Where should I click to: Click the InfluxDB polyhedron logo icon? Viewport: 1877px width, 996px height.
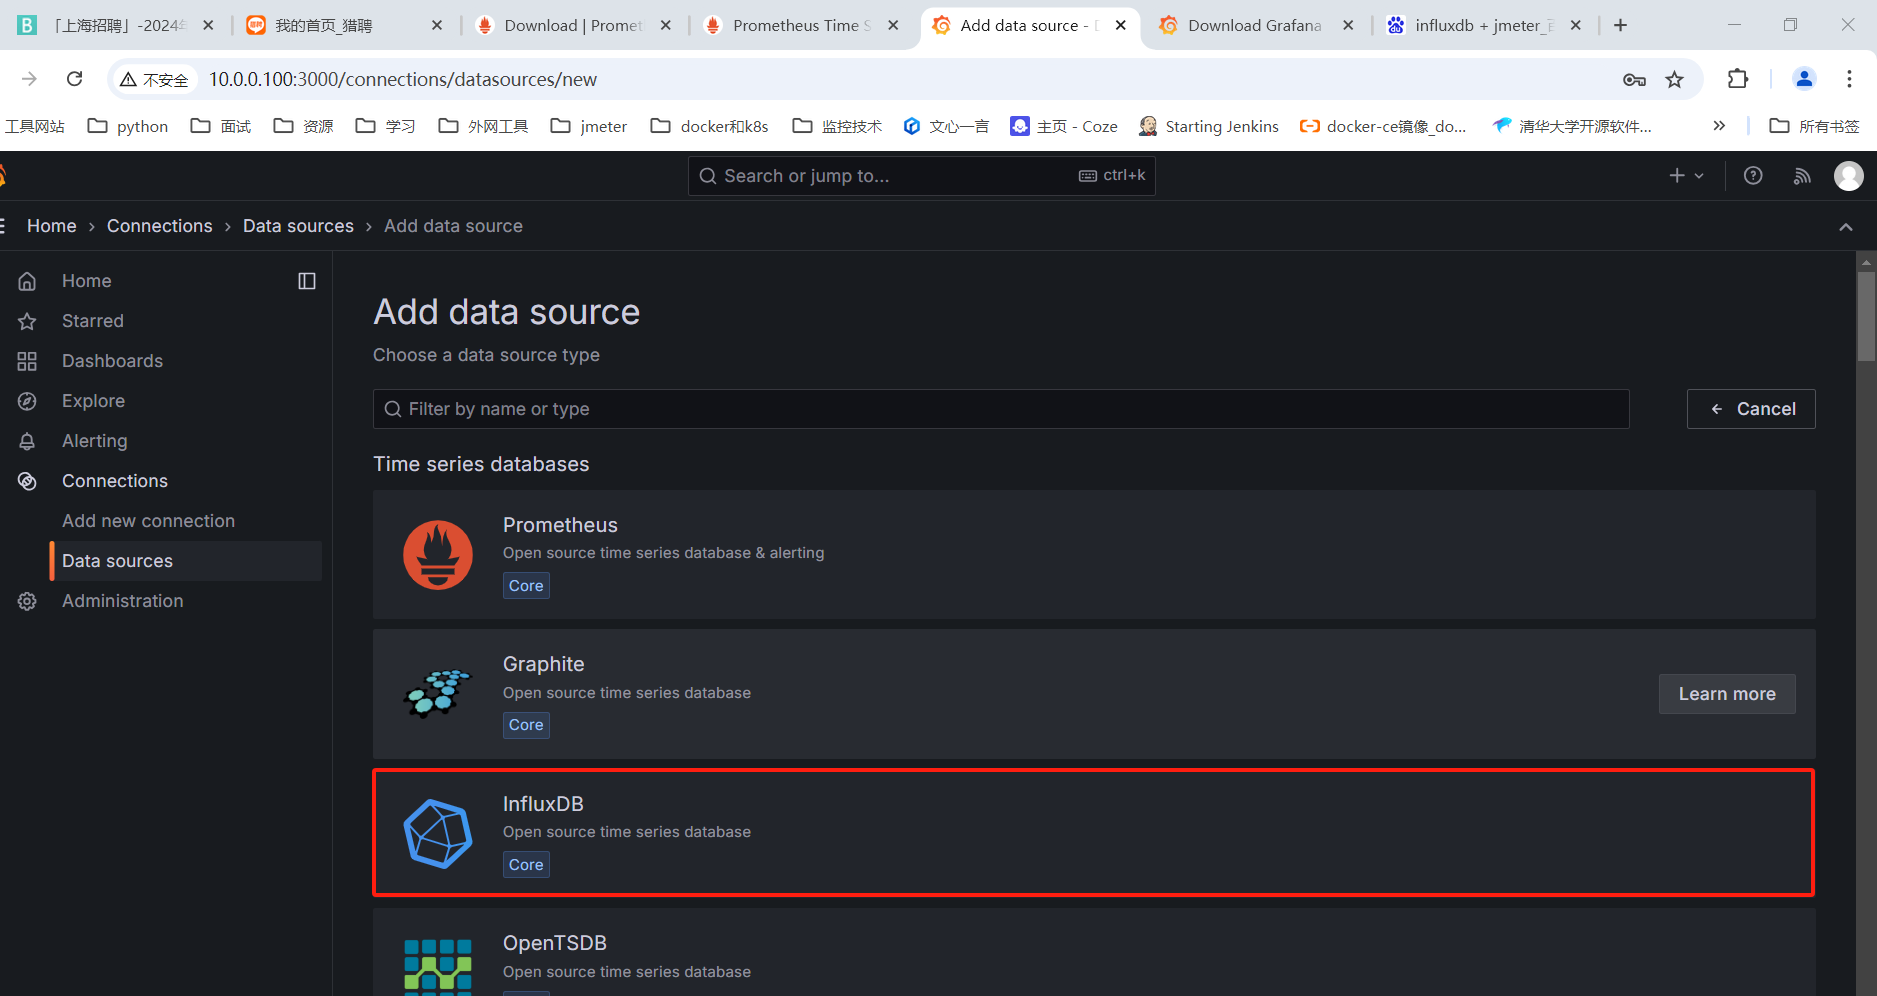click(x=437, y=833)
